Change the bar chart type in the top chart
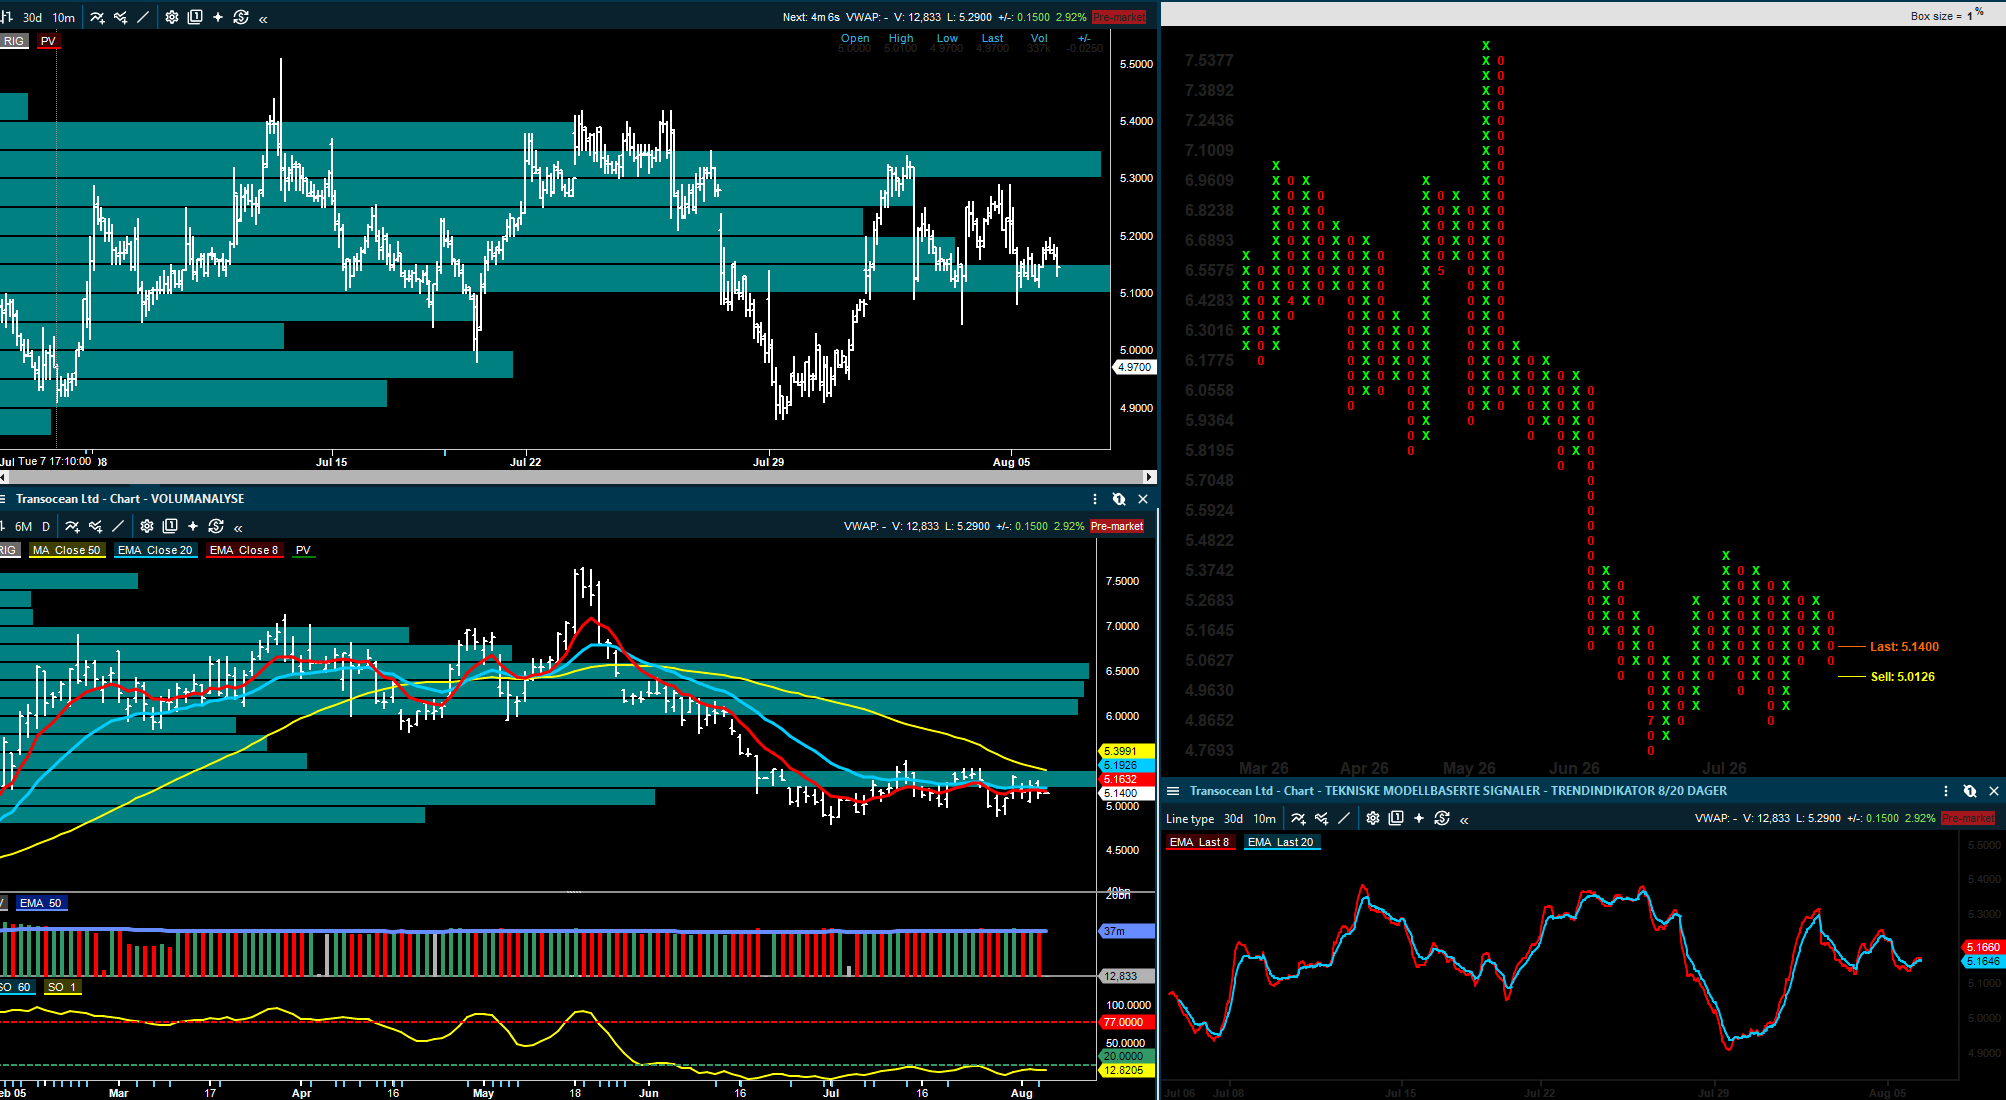Viewport: 2006px width, 1100px height. (x=7, y=17)
